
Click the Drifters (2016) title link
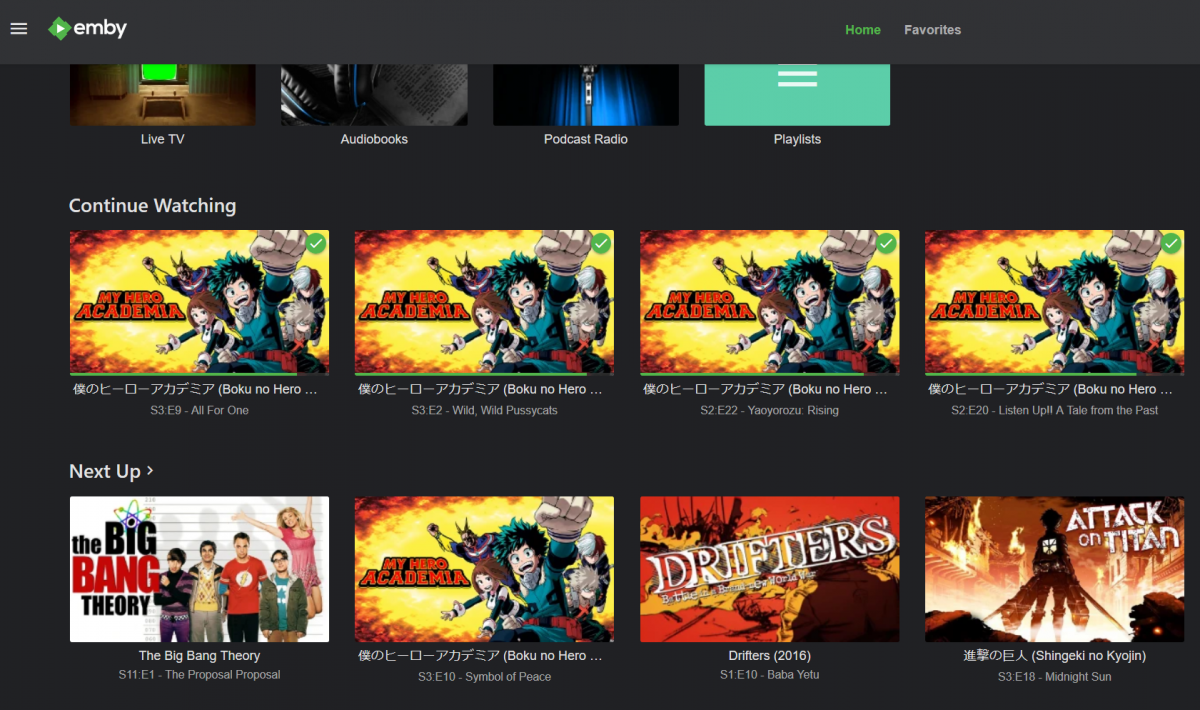pos(769,656)
